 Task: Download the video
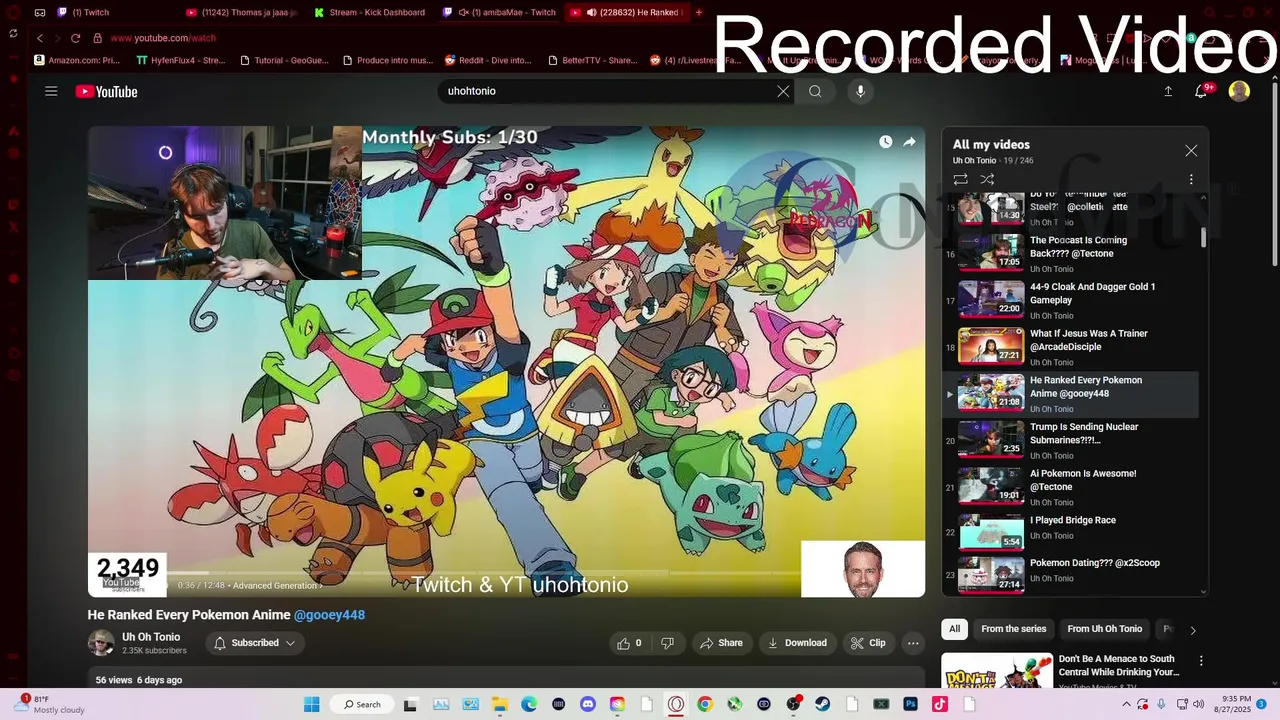(x=797, y=643)
